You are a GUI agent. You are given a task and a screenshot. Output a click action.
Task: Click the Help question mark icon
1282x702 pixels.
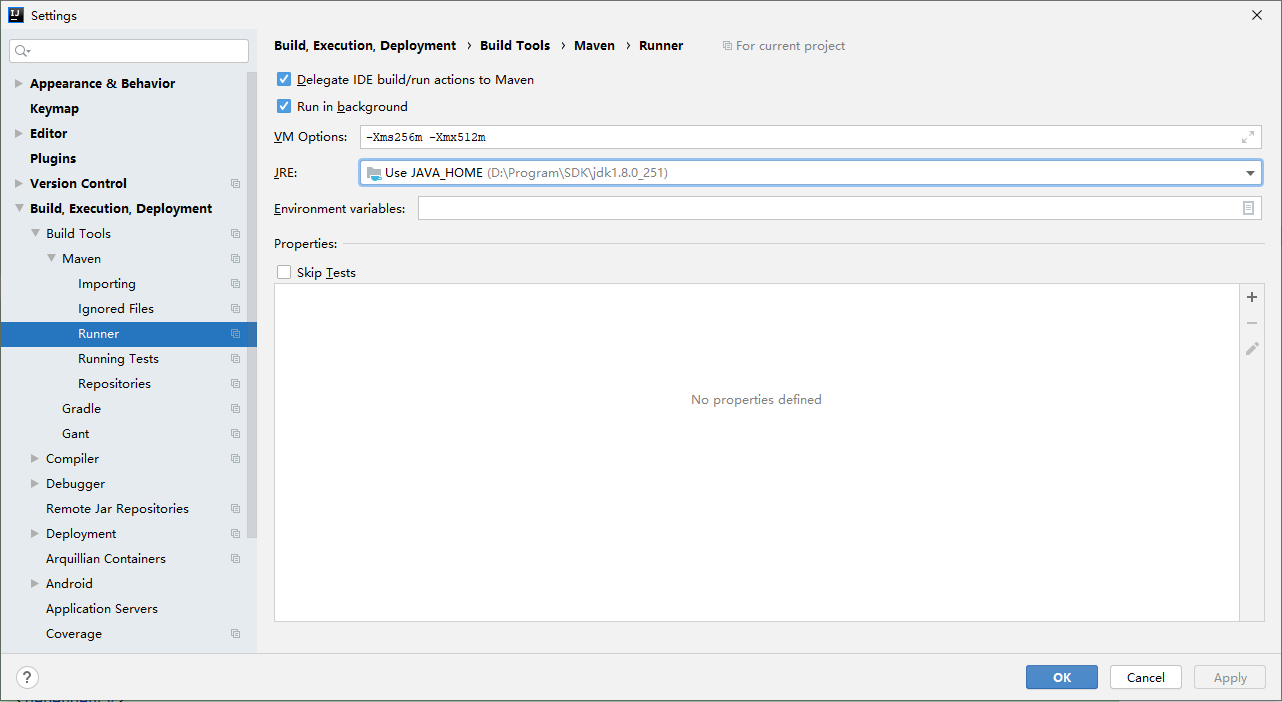pyautogui.click(x=26, y=677)
